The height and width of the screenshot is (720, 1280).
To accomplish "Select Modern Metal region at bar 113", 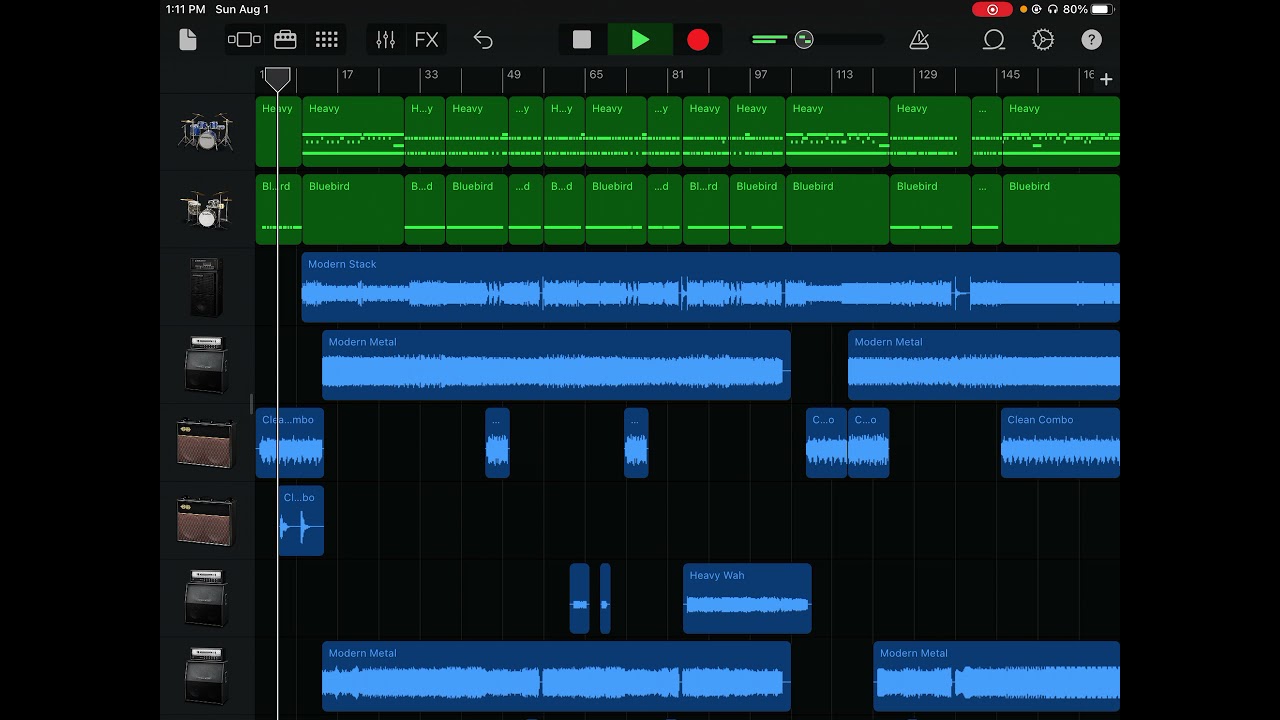I will click(984, 365).
